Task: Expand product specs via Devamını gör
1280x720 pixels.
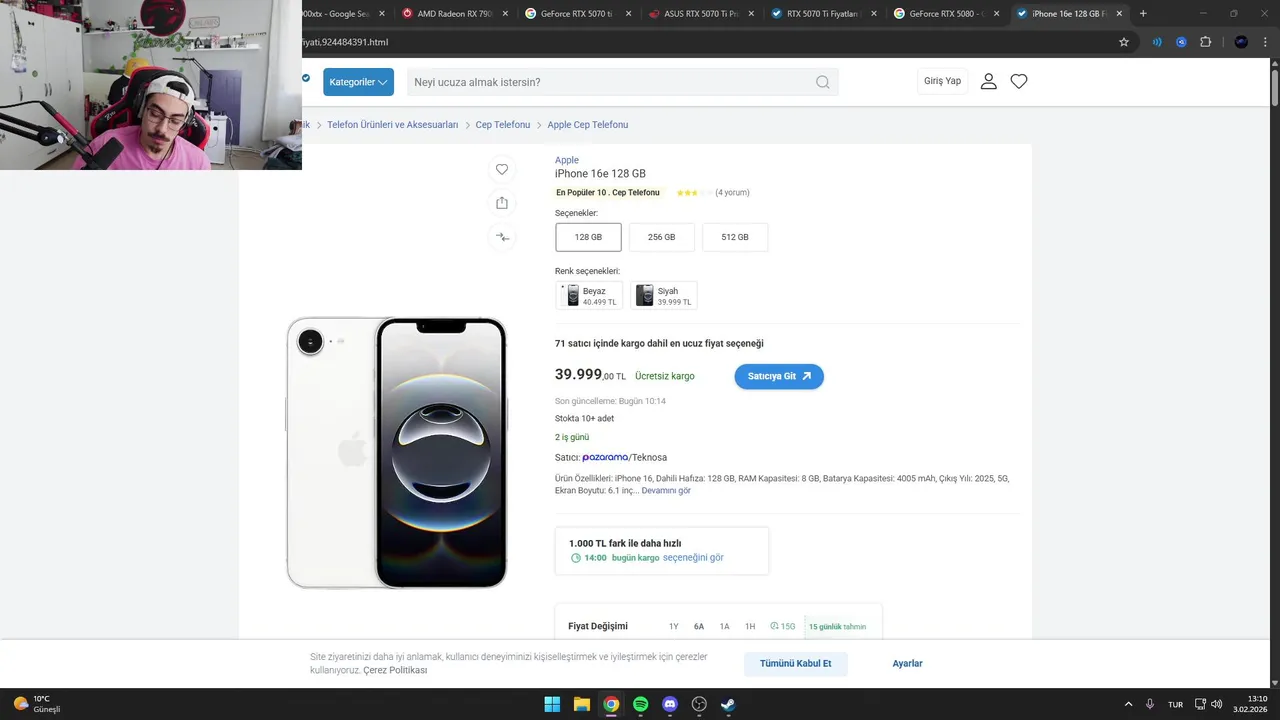Action: 666,490
